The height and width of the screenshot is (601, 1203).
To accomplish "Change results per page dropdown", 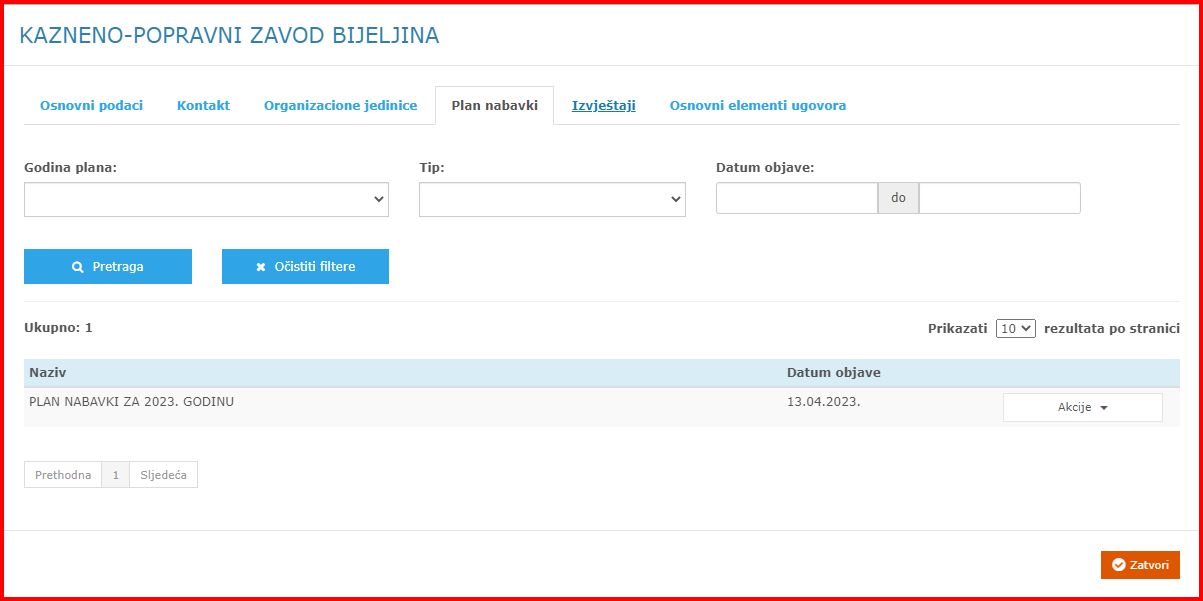I will tap(1016, 328).
